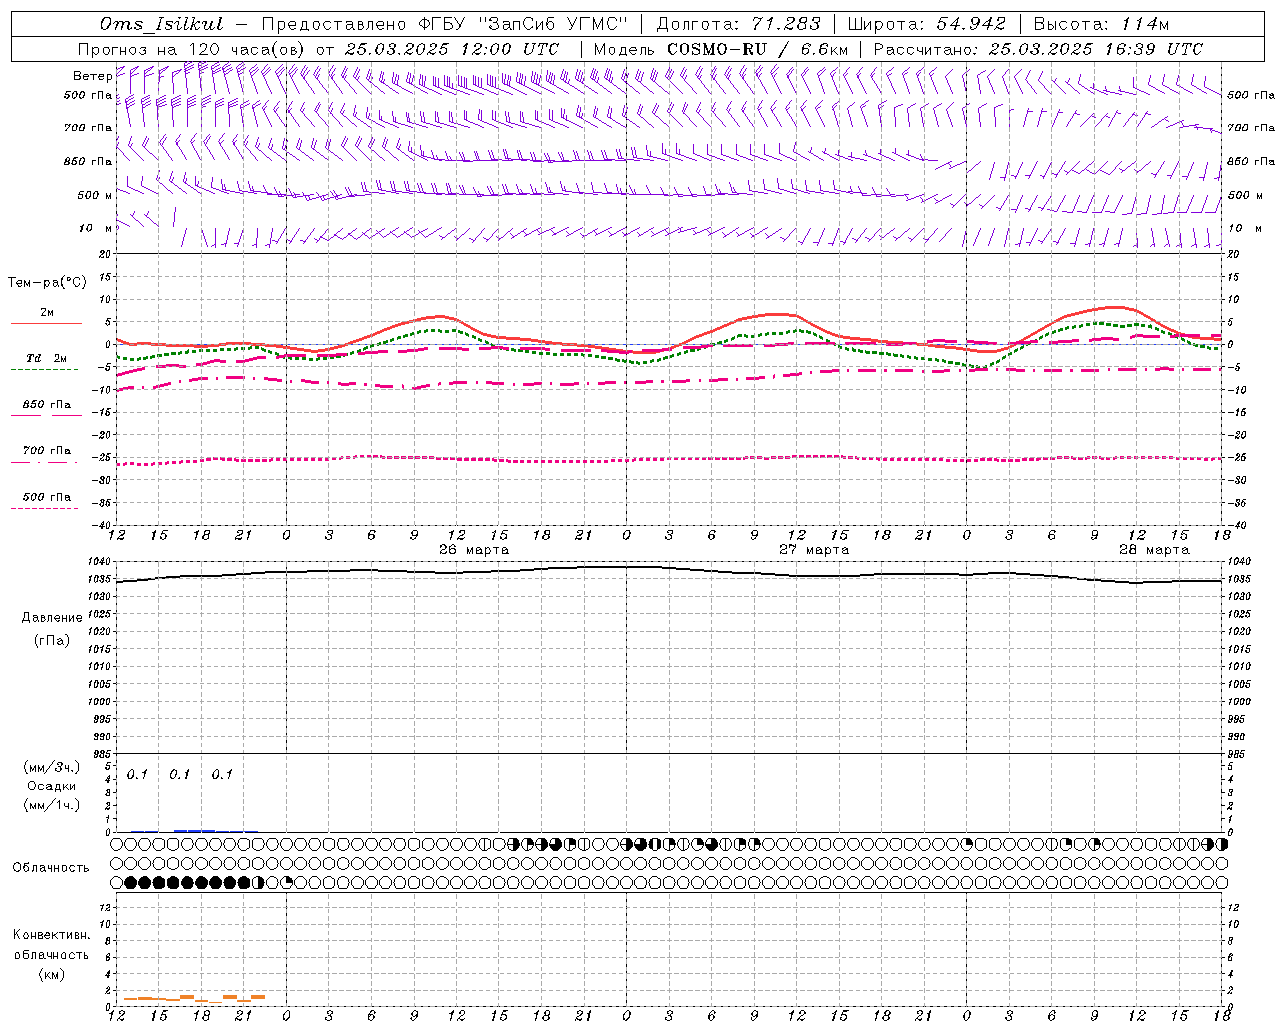Click the 850 гПа temperature legend label
The width and height of the screenshot is (1280, 1024).
[x=47, y=404]
